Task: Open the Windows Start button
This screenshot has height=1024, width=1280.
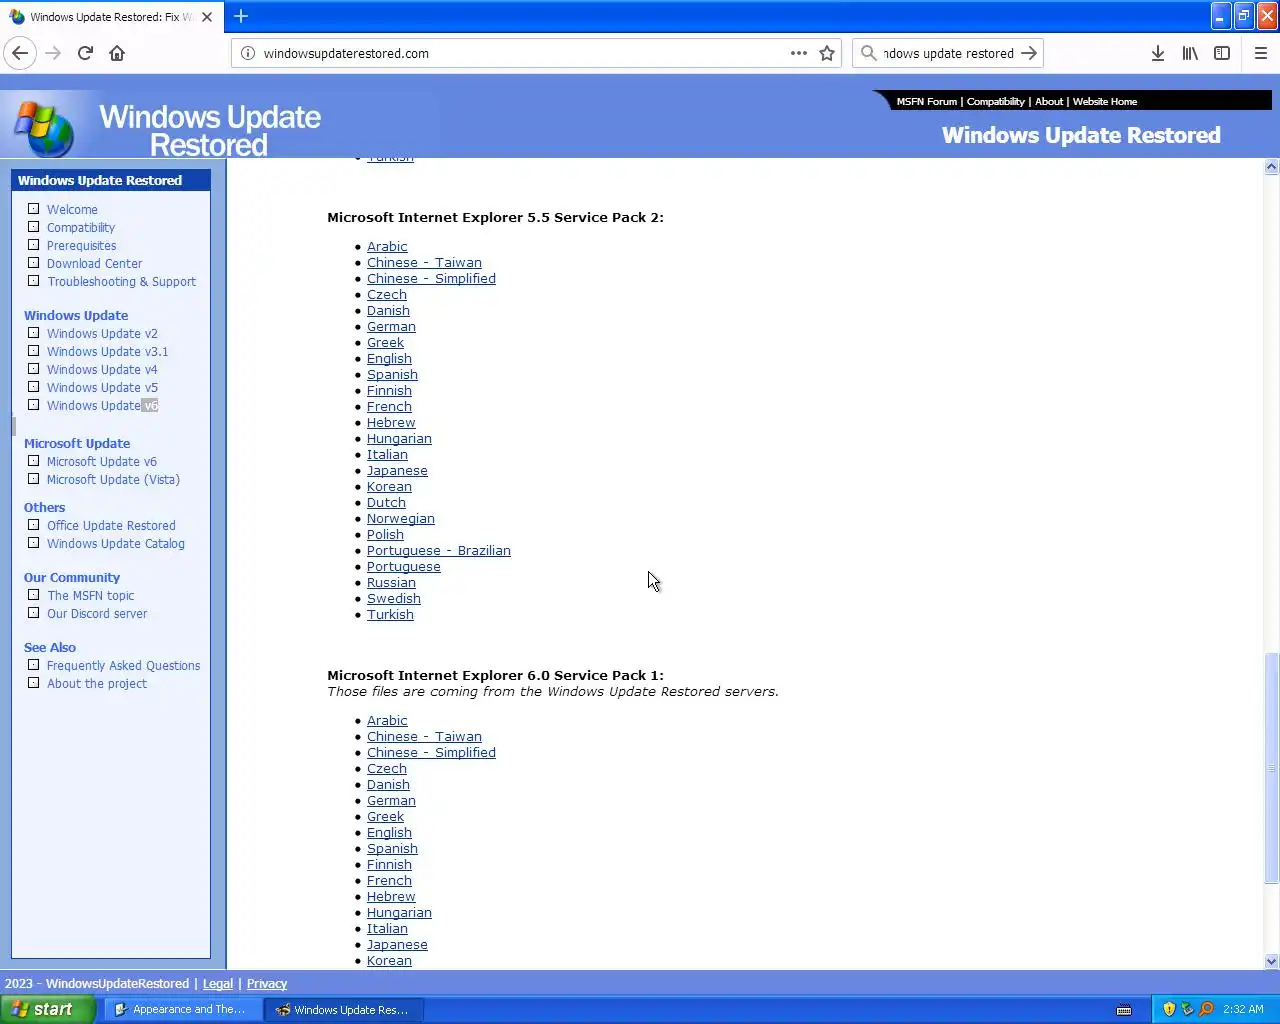Action: click(48, 1009)
